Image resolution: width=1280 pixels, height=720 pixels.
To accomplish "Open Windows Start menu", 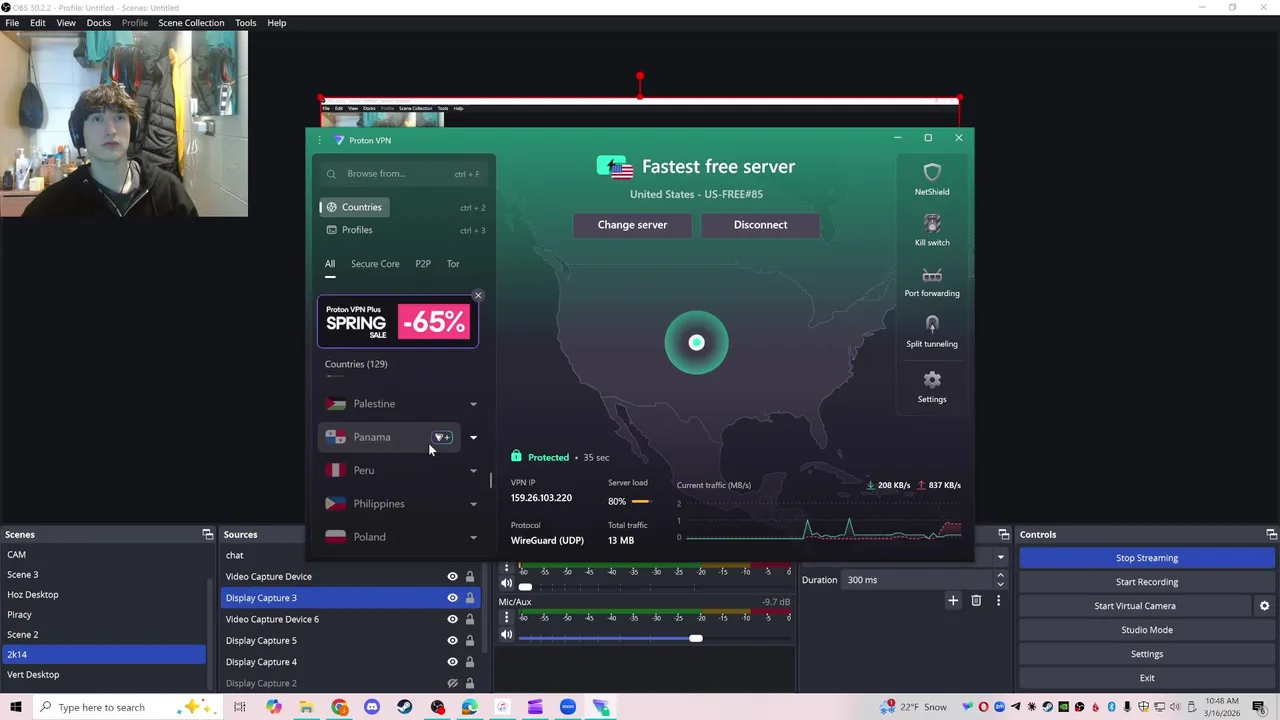I will pyautogui.click(x=16, y=707).
